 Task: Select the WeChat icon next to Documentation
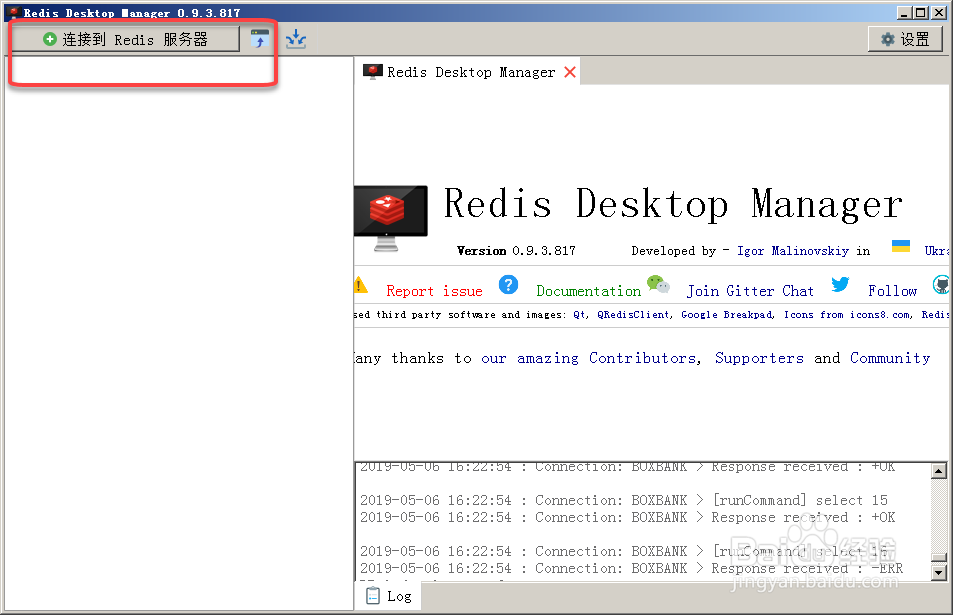658,284
